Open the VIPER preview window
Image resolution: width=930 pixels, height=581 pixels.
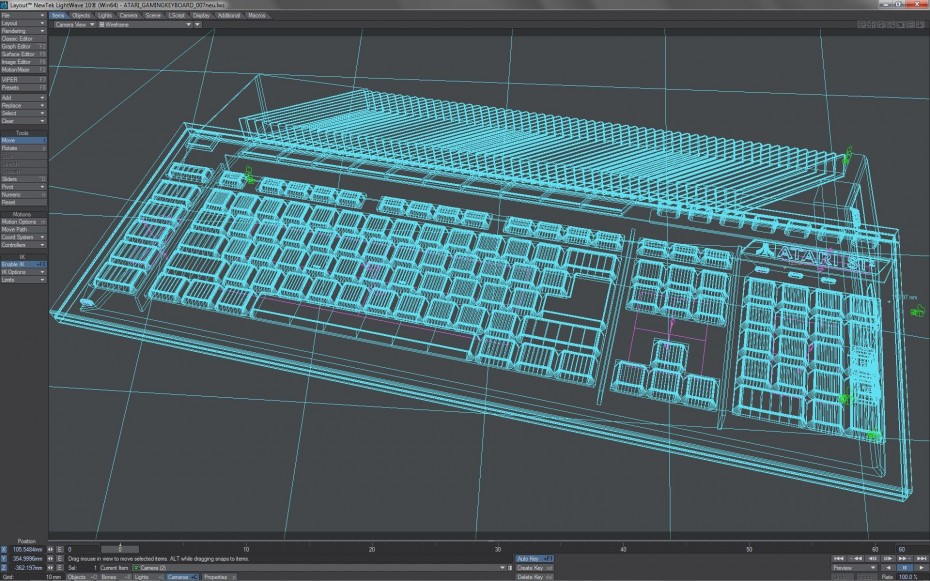tap(23, 79)
